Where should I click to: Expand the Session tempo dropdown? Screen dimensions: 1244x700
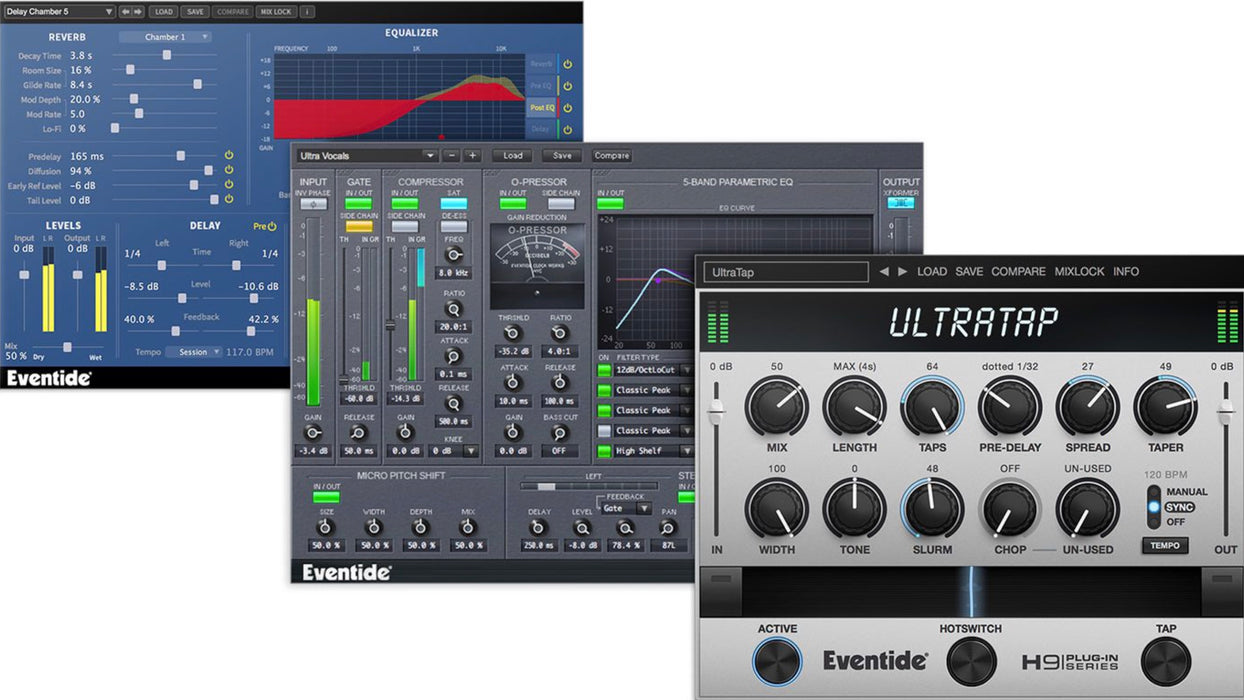point(193,352)
